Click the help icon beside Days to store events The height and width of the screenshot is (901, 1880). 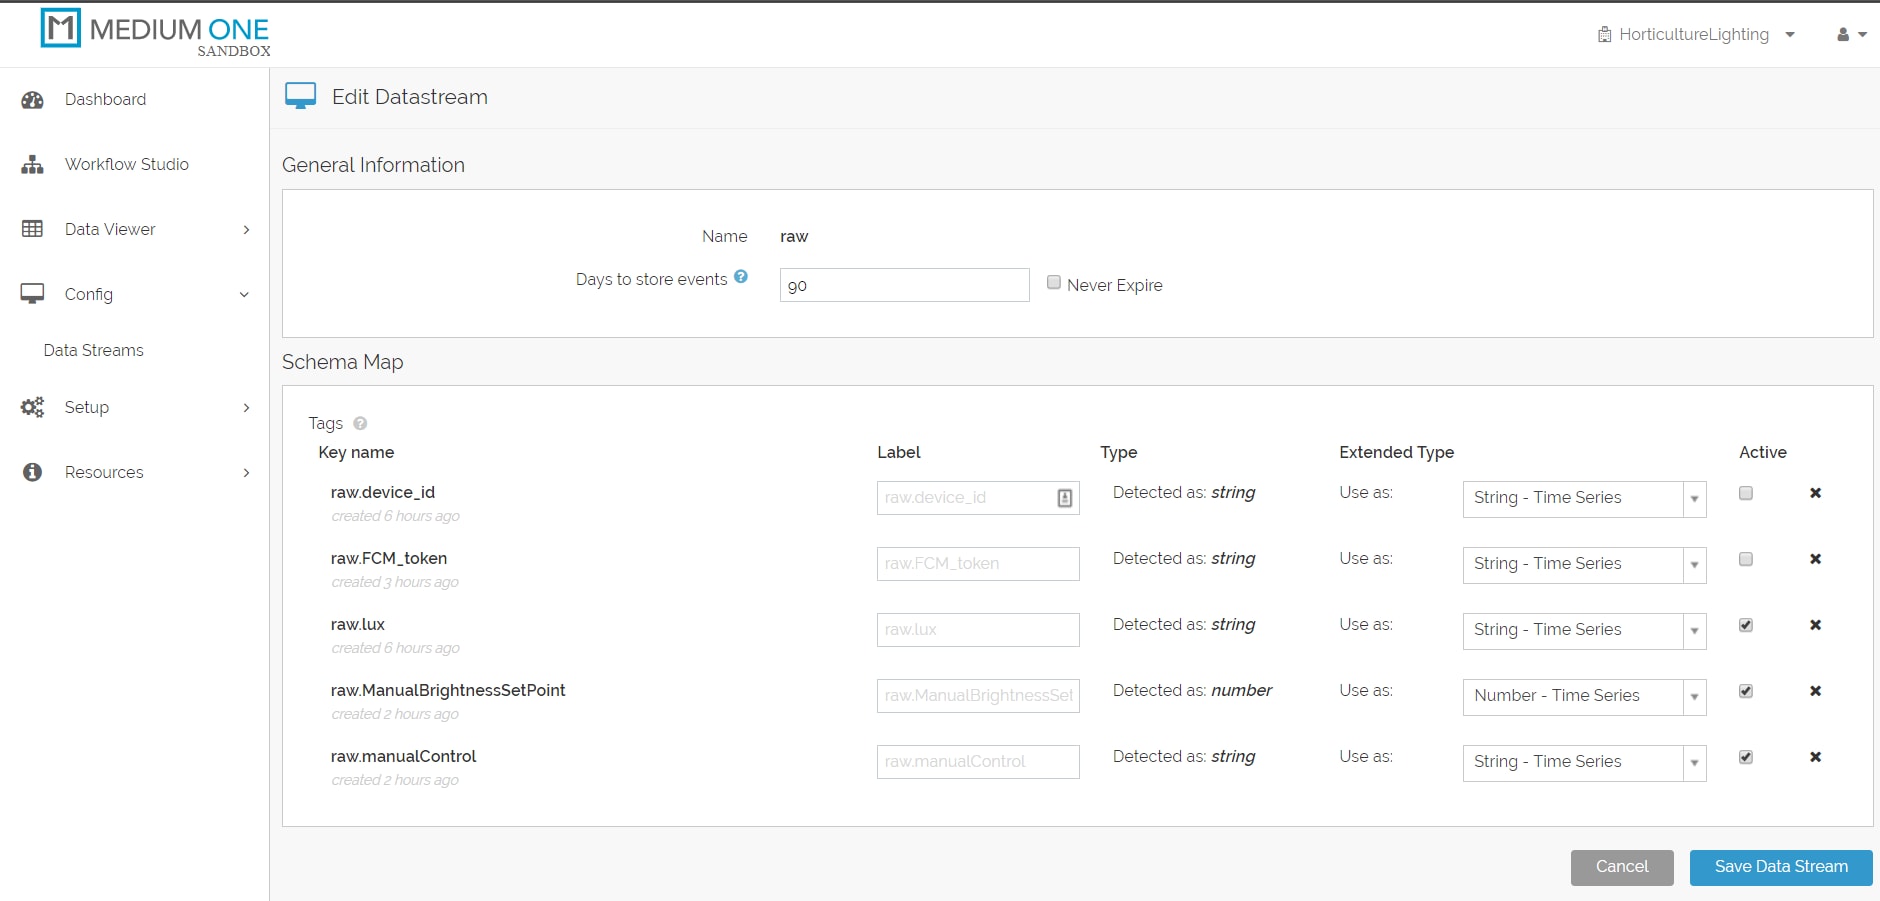741,277
